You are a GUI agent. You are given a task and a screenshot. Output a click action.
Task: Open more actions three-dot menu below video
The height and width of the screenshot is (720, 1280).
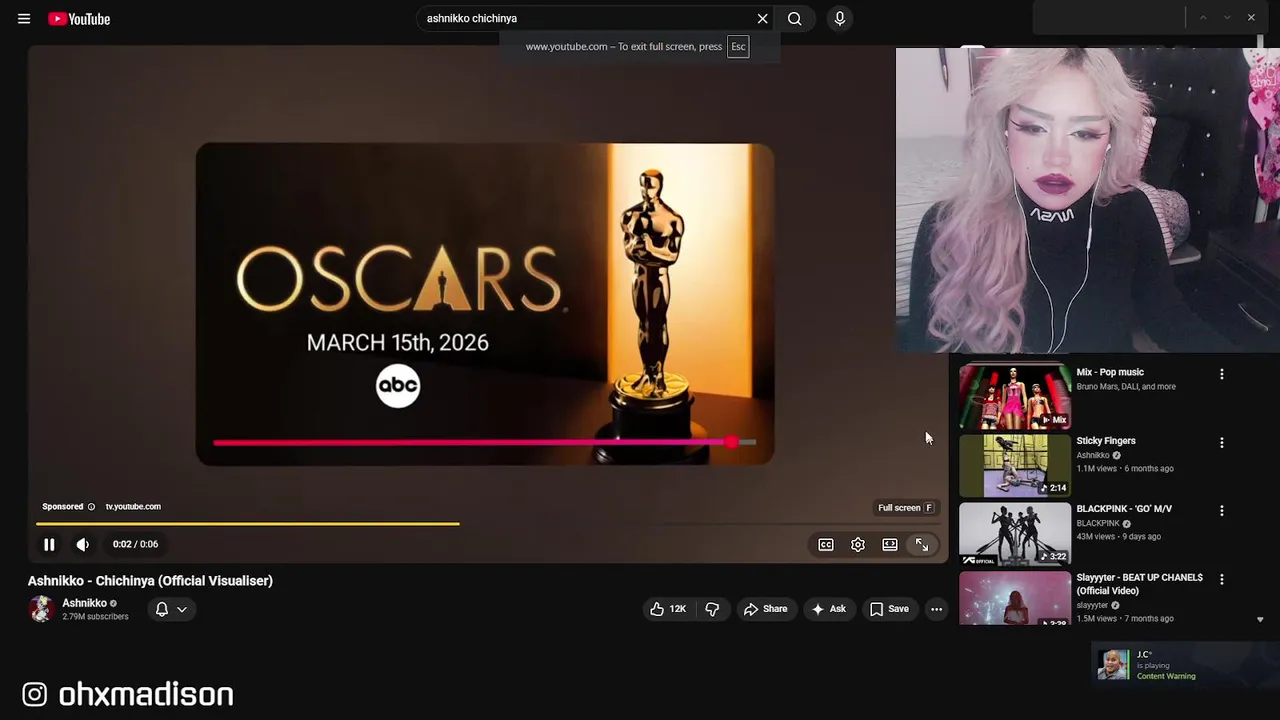coord(936,609)
